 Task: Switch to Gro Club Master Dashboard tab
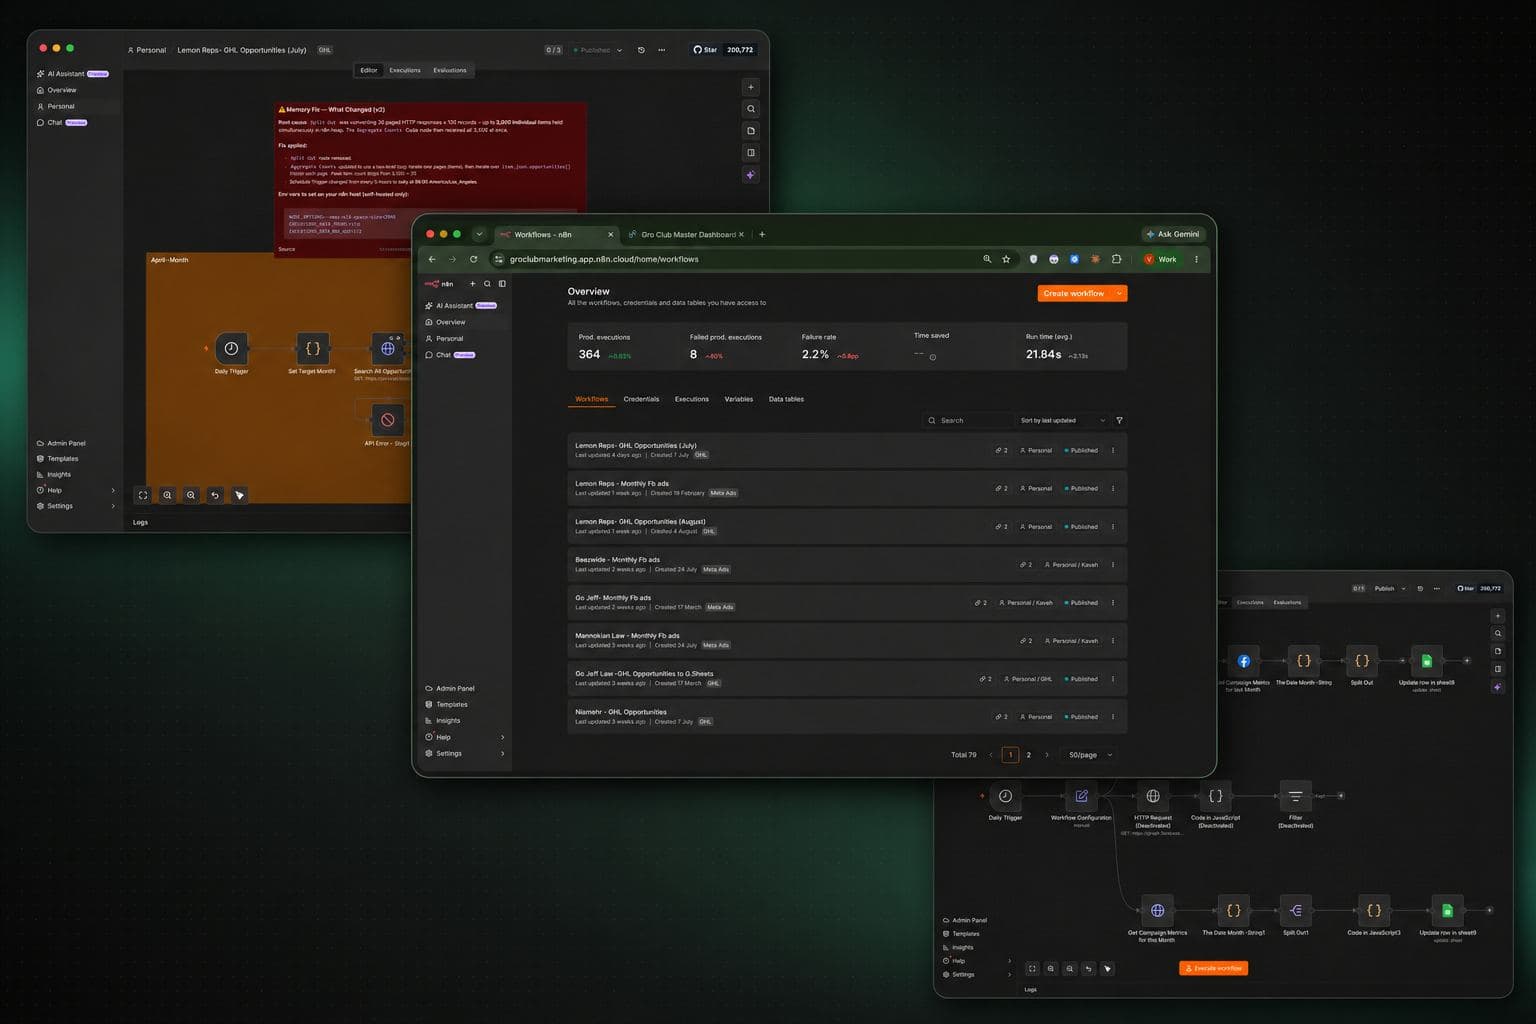click(x=686, y=234)
